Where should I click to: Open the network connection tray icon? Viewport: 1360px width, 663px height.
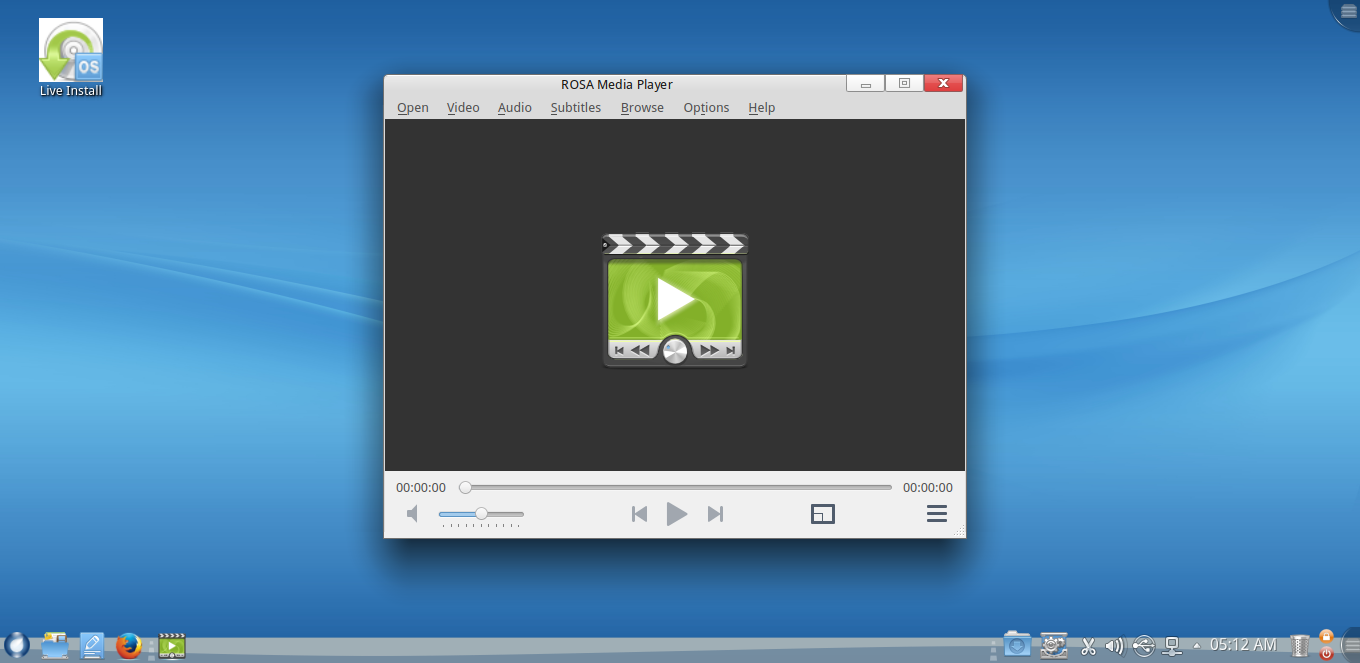tap(1173, 646)
